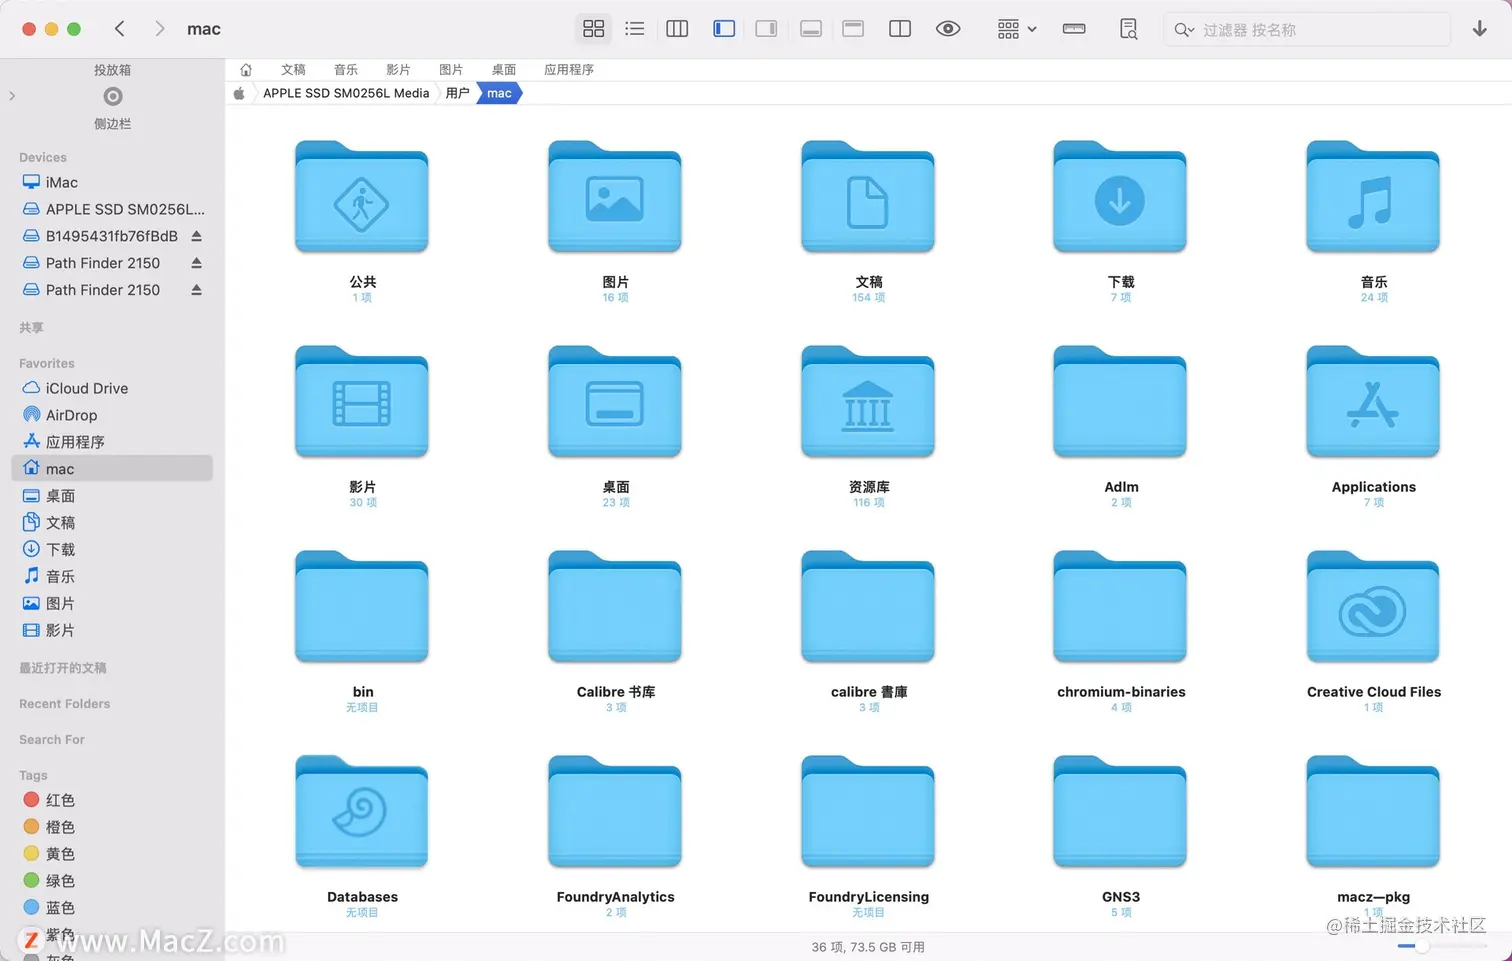Screen dimensions: 1512x961
Task: Open the grouping options dropdown in toolbar
Action: click(1017, 29)
